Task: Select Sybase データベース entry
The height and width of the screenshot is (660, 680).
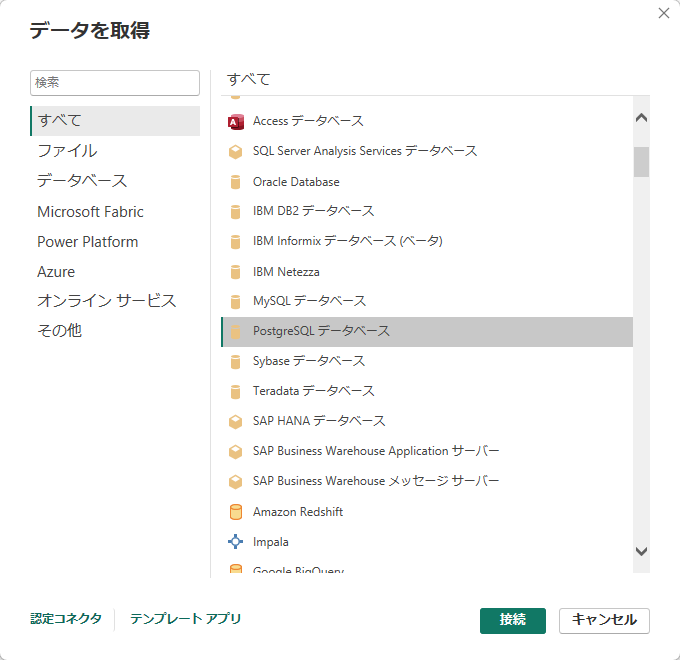Action: point(309,361)
